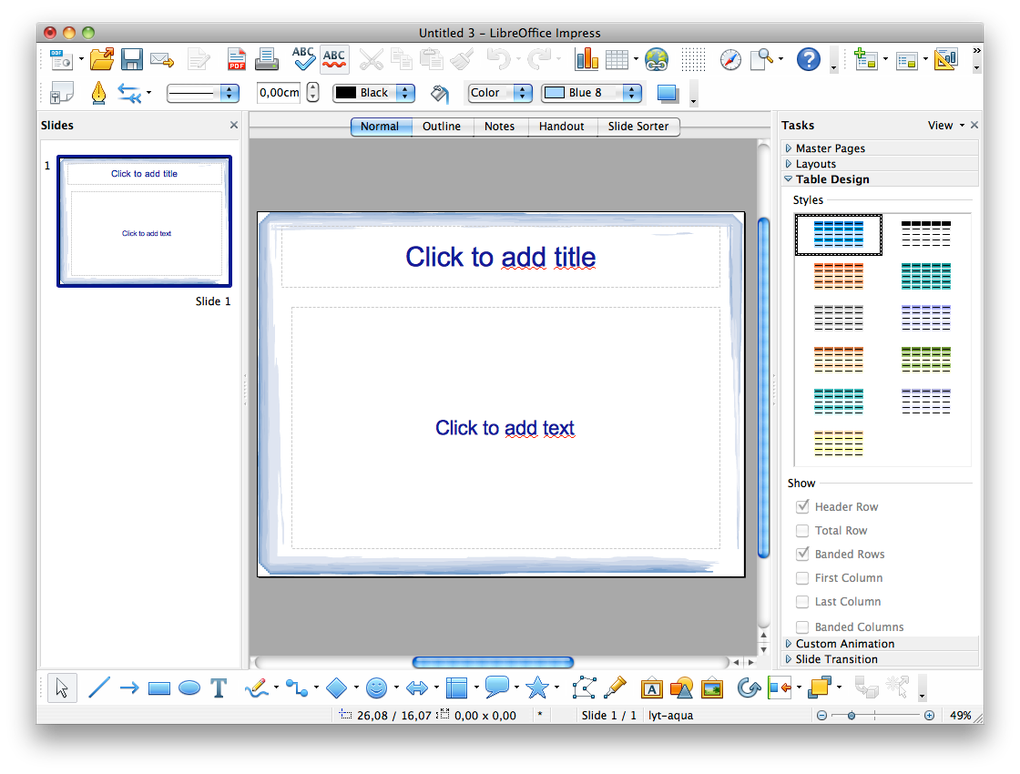Open LibreOffice Help question mark
The width and height of the screenshot is (1020, 774).
[809, 60]
